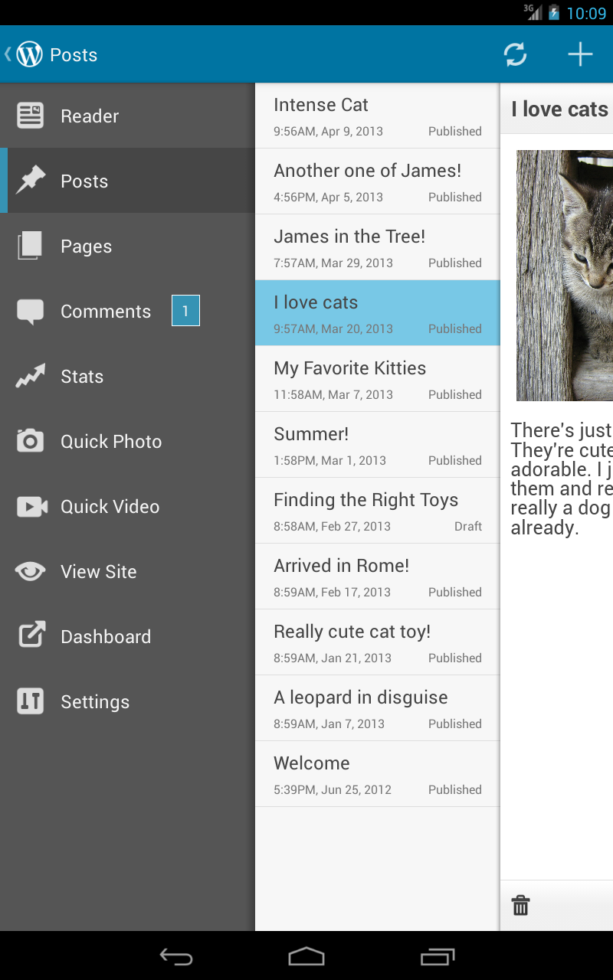Click the Comments speech bubble icon
Screen dimensions: 613x980
tap(31, 312)
